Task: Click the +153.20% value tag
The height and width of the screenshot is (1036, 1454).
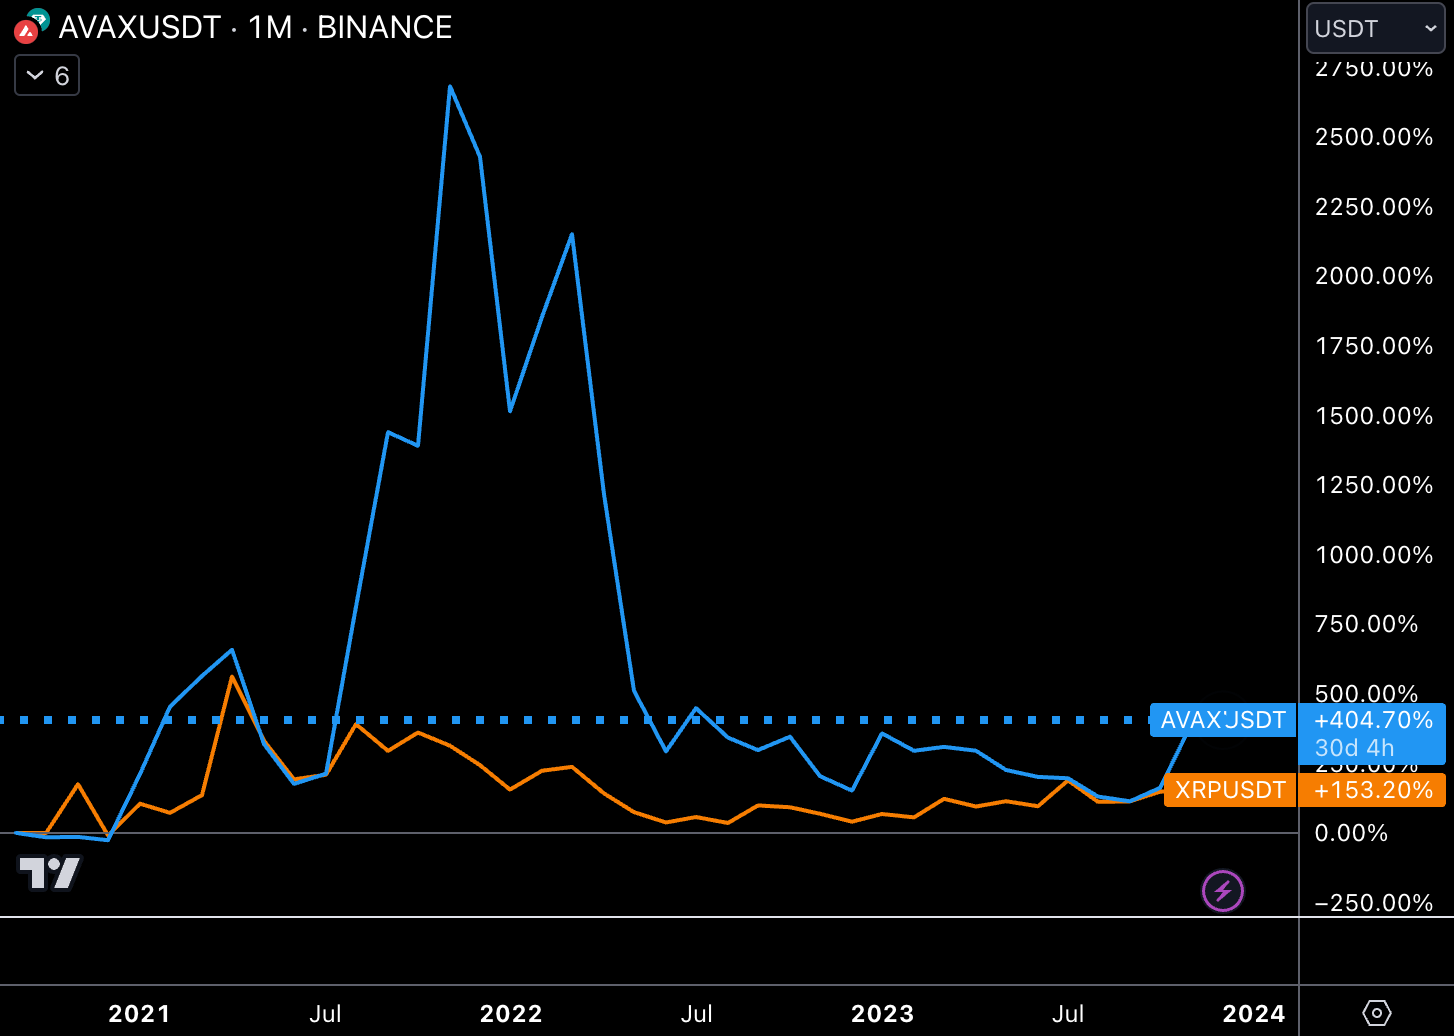Action: point(1373,790)
